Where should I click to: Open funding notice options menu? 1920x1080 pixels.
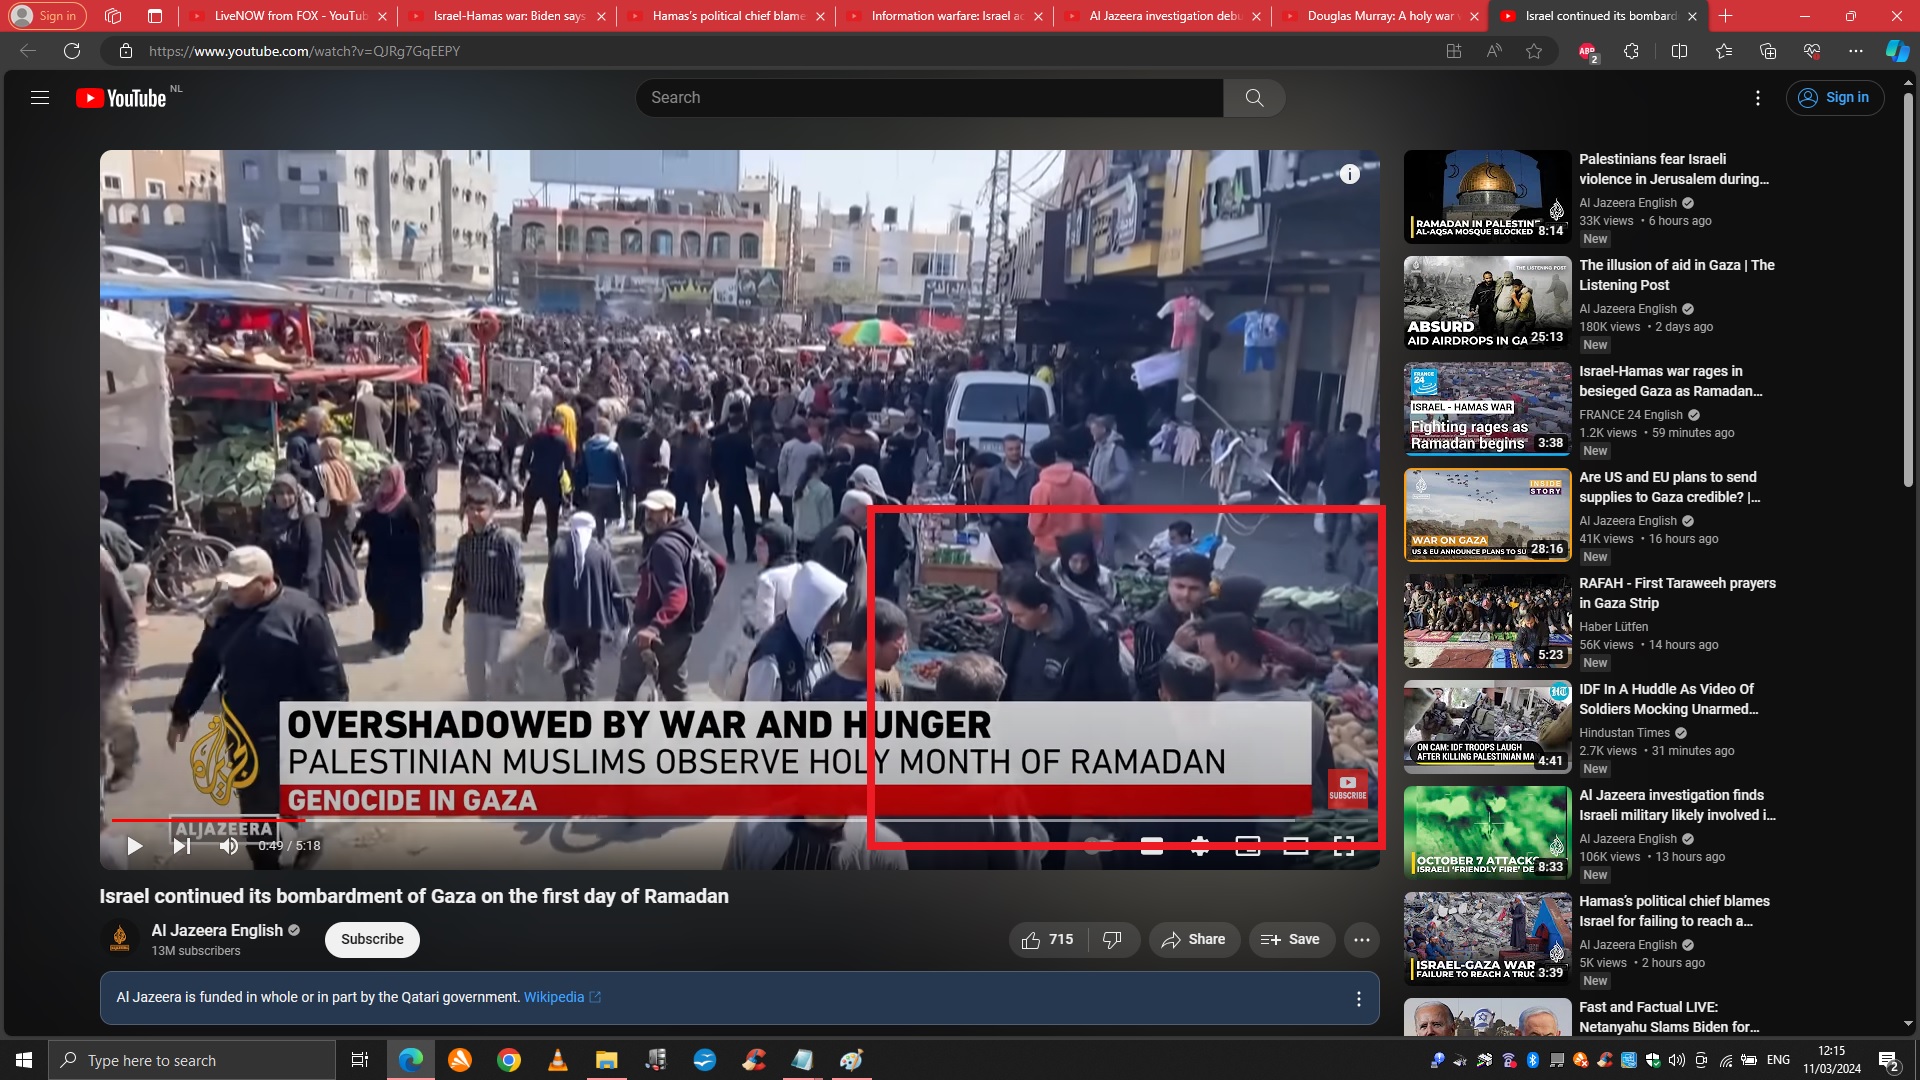[x=1358, y=998]
